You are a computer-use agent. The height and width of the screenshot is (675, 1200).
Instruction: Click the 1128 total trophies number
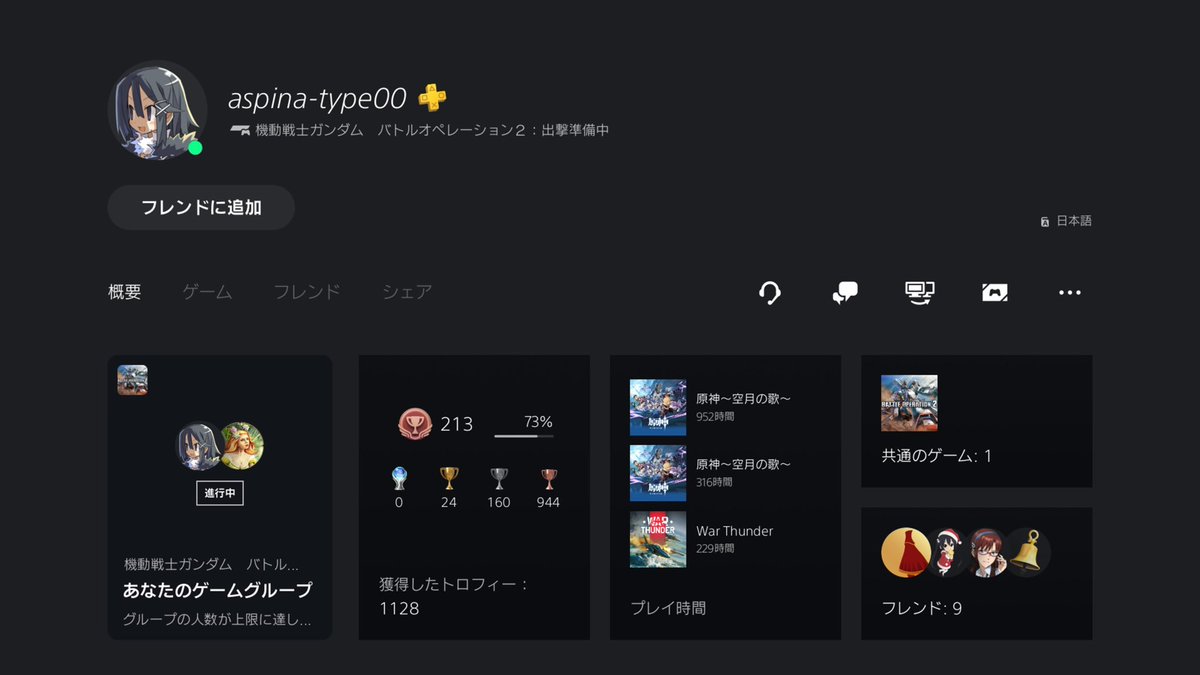click(x=399, y=608)
